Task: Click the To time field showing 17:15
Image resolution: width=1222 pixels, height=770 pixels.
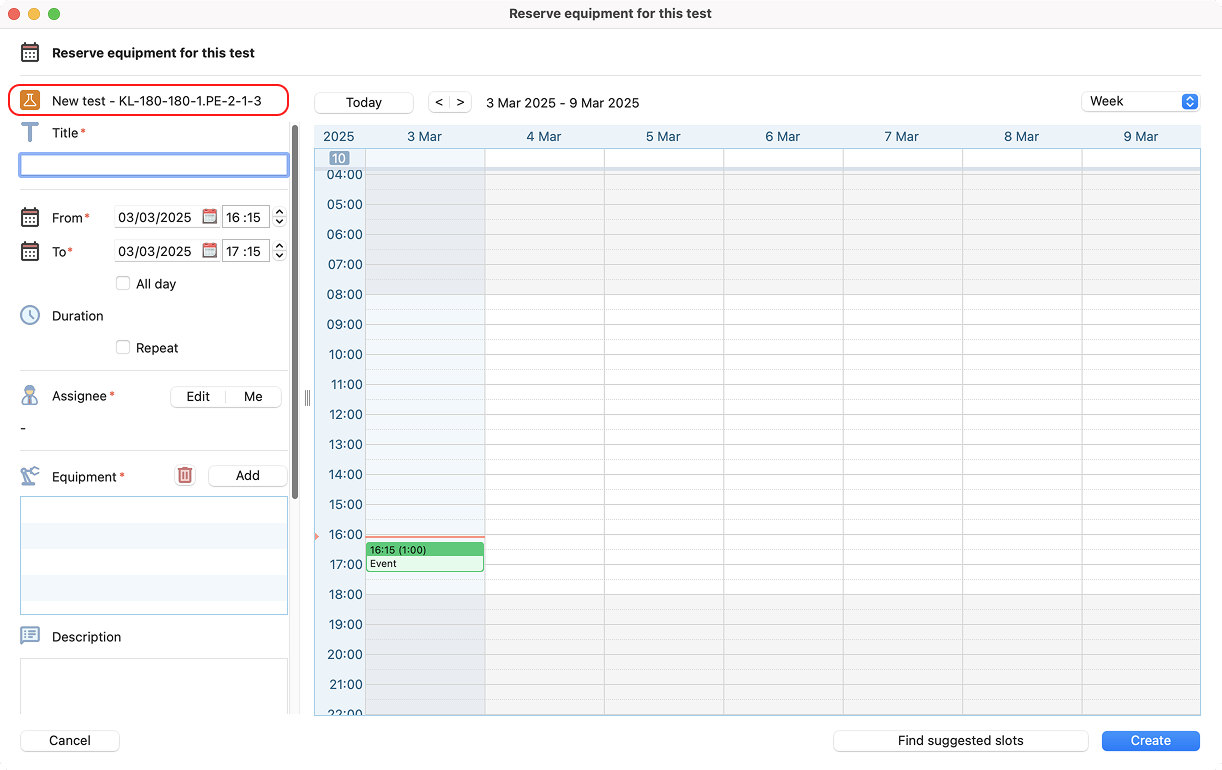Action: tap(246, 251)
